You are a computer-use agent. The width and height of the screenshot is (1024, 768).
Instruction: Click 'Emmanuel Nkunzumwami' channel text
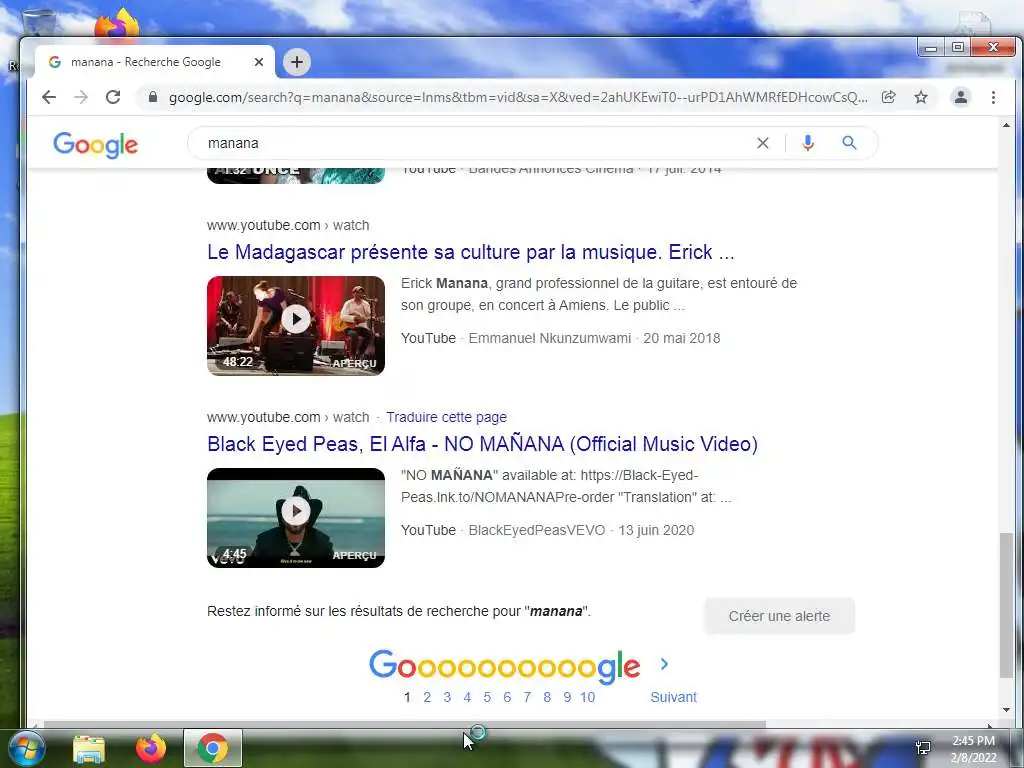point(550,338)
